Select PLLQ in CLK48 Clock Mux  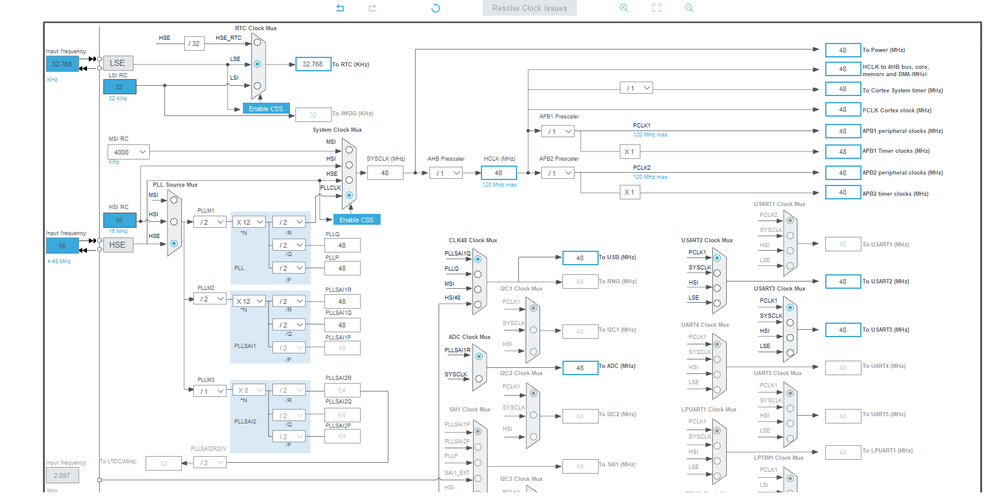pyautogui.click(x=478, y=274)
